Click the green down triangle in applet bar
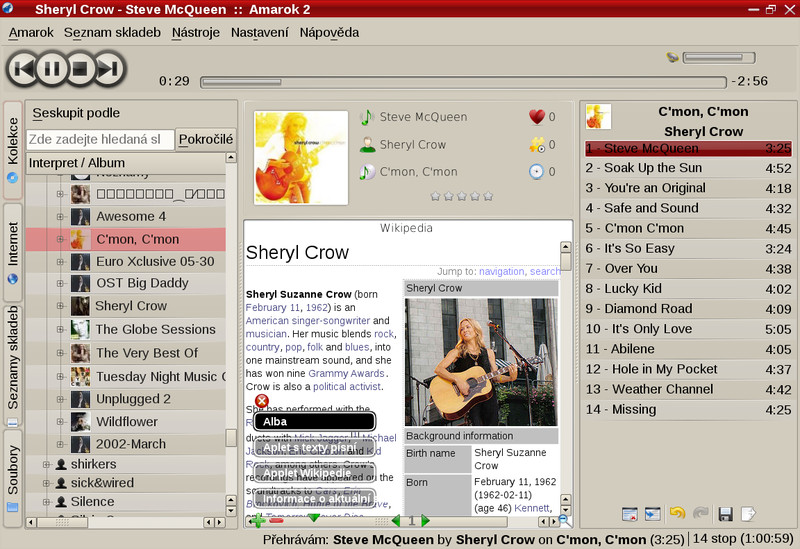This screenshot has height=549, width=800. pyautogui.click(x=314, y=518)
